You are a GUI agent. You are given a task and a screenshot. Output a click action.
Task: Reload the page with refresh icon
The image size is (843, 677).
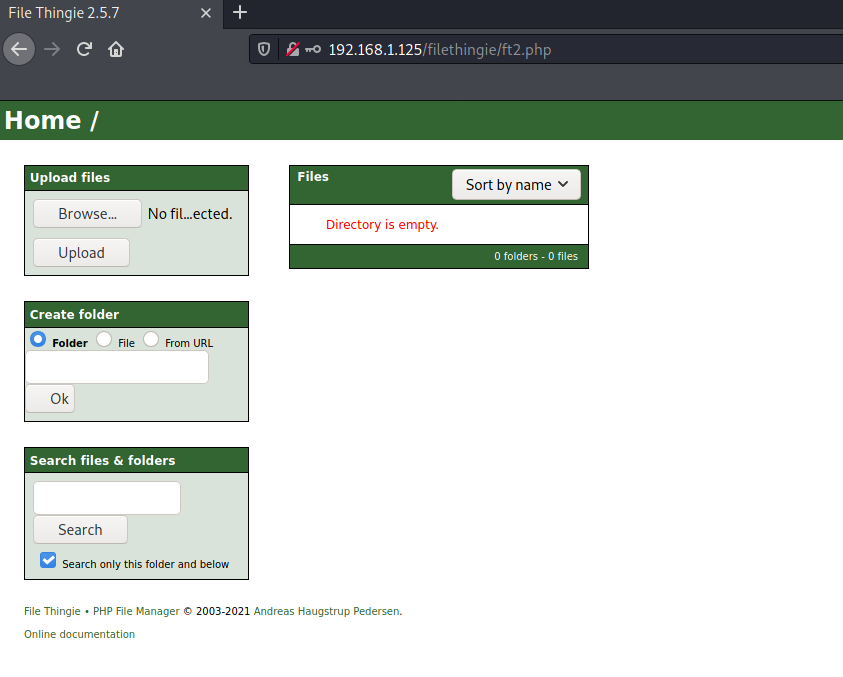coord(84,49)
